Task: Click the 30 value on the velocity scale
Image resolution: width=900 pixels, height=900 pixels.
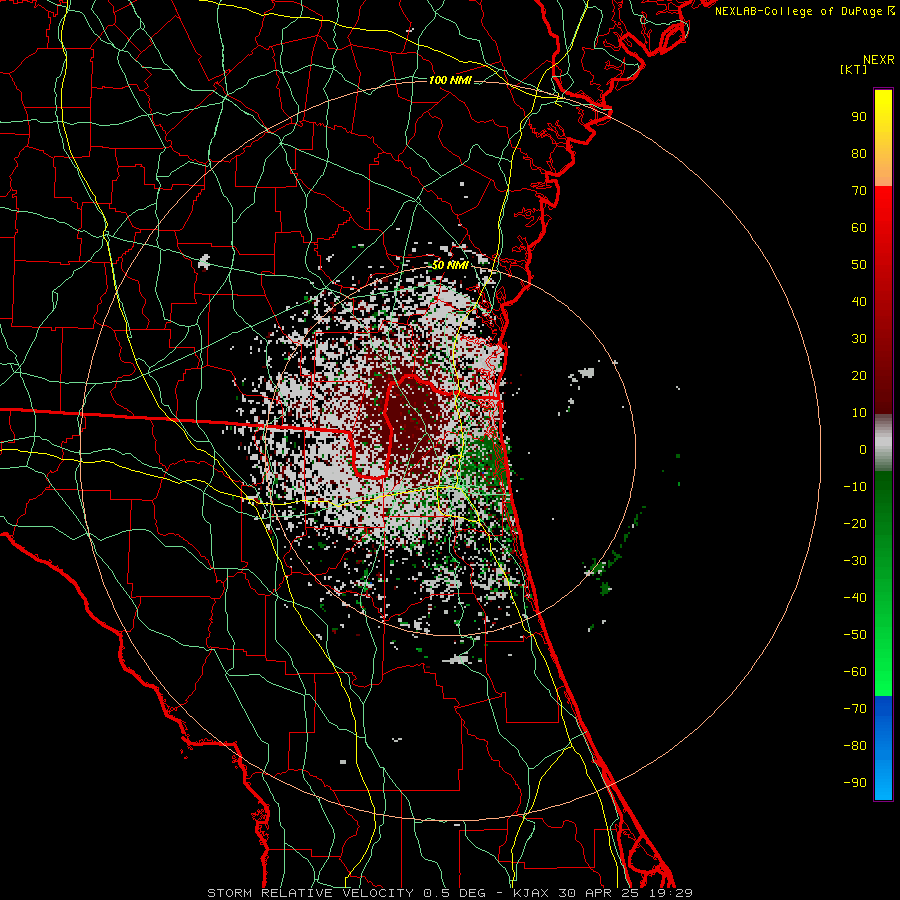Action: tap(859, 339)
